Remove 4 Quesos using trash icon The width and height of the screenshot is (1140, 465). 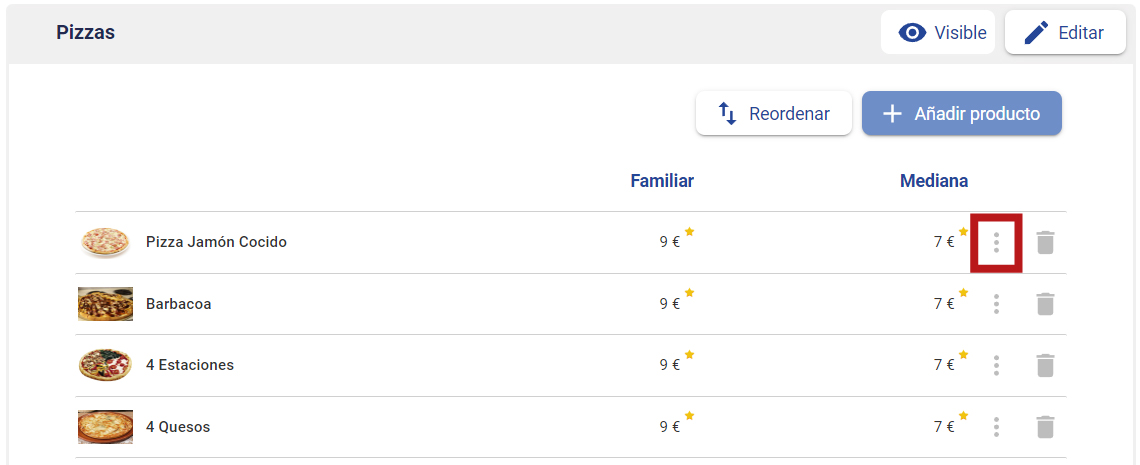1045,426
